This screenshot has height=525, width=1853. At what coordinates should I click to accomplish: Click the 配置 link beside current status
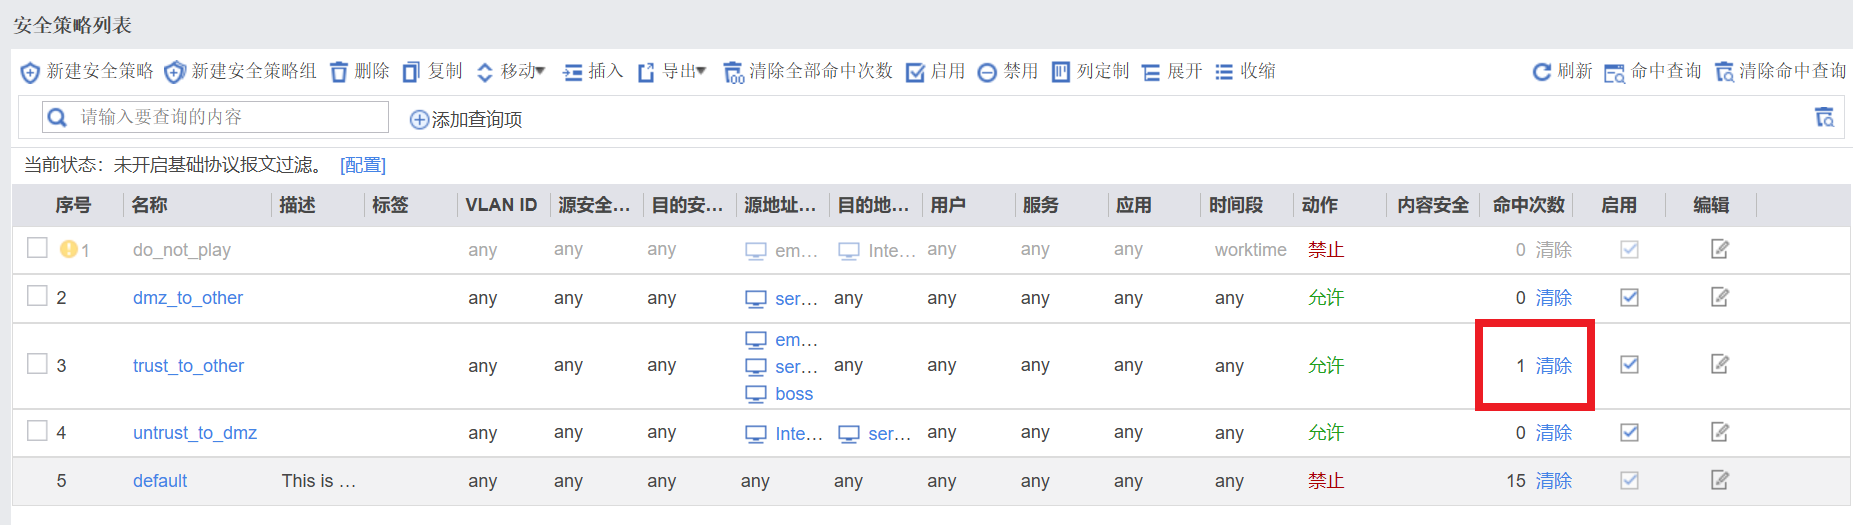point(362,165)
